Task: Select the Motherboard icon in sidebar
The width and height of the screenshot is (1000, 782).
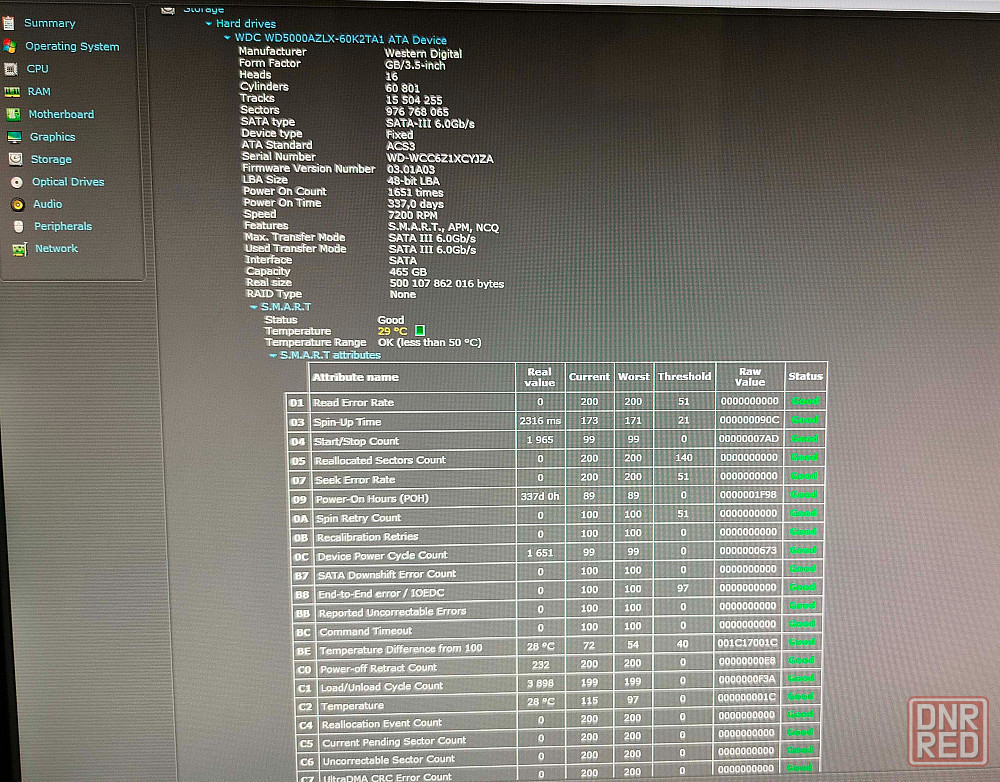Action: (13, 114)
